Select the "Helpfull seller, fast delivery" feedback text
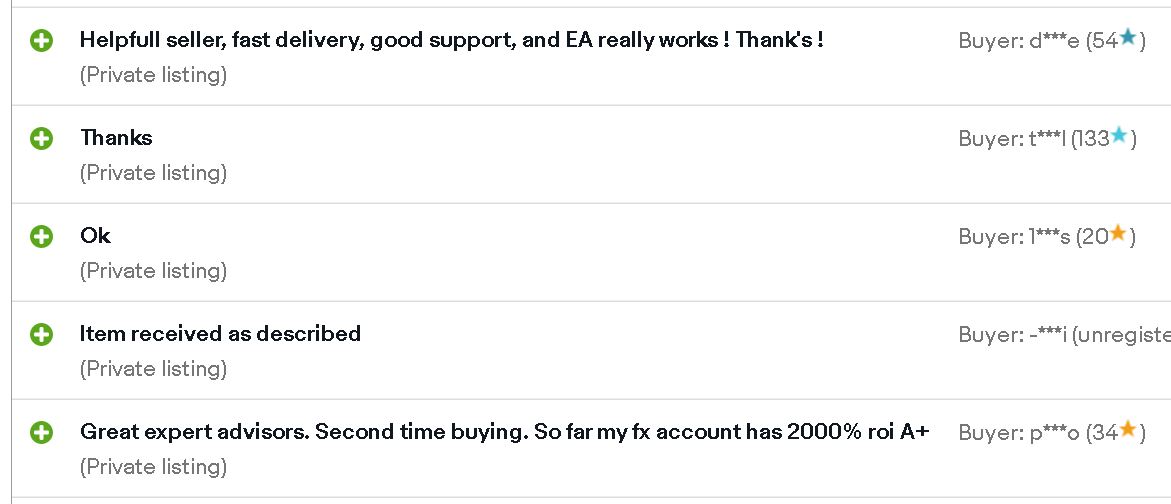 pos(451,40)
